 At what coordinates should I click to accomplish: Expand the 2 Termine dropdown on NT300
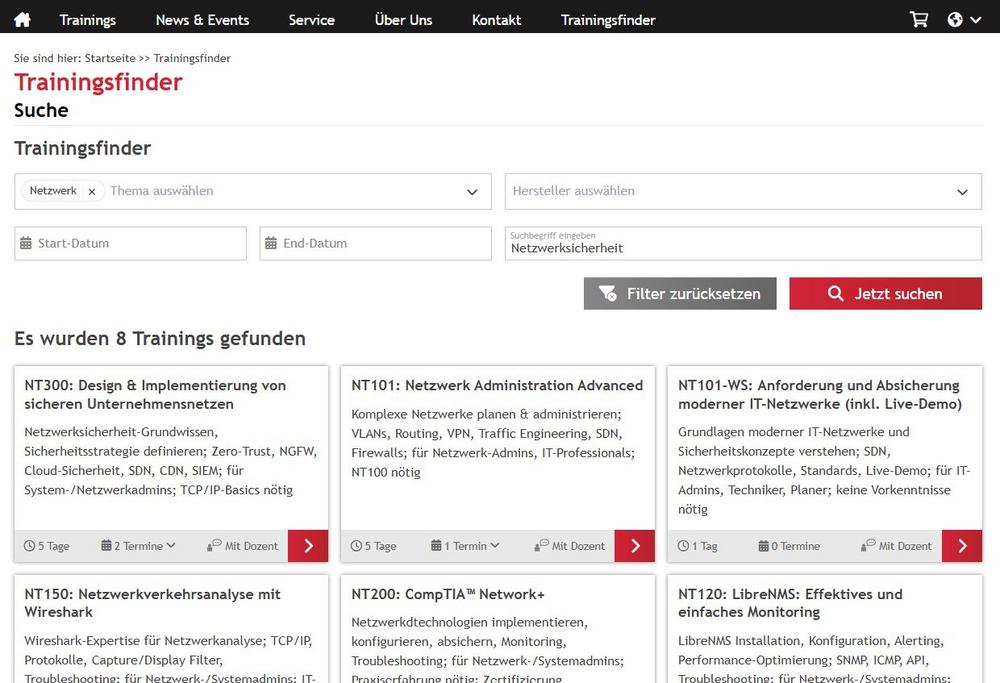pyautogui.click(x=139, y=546)
